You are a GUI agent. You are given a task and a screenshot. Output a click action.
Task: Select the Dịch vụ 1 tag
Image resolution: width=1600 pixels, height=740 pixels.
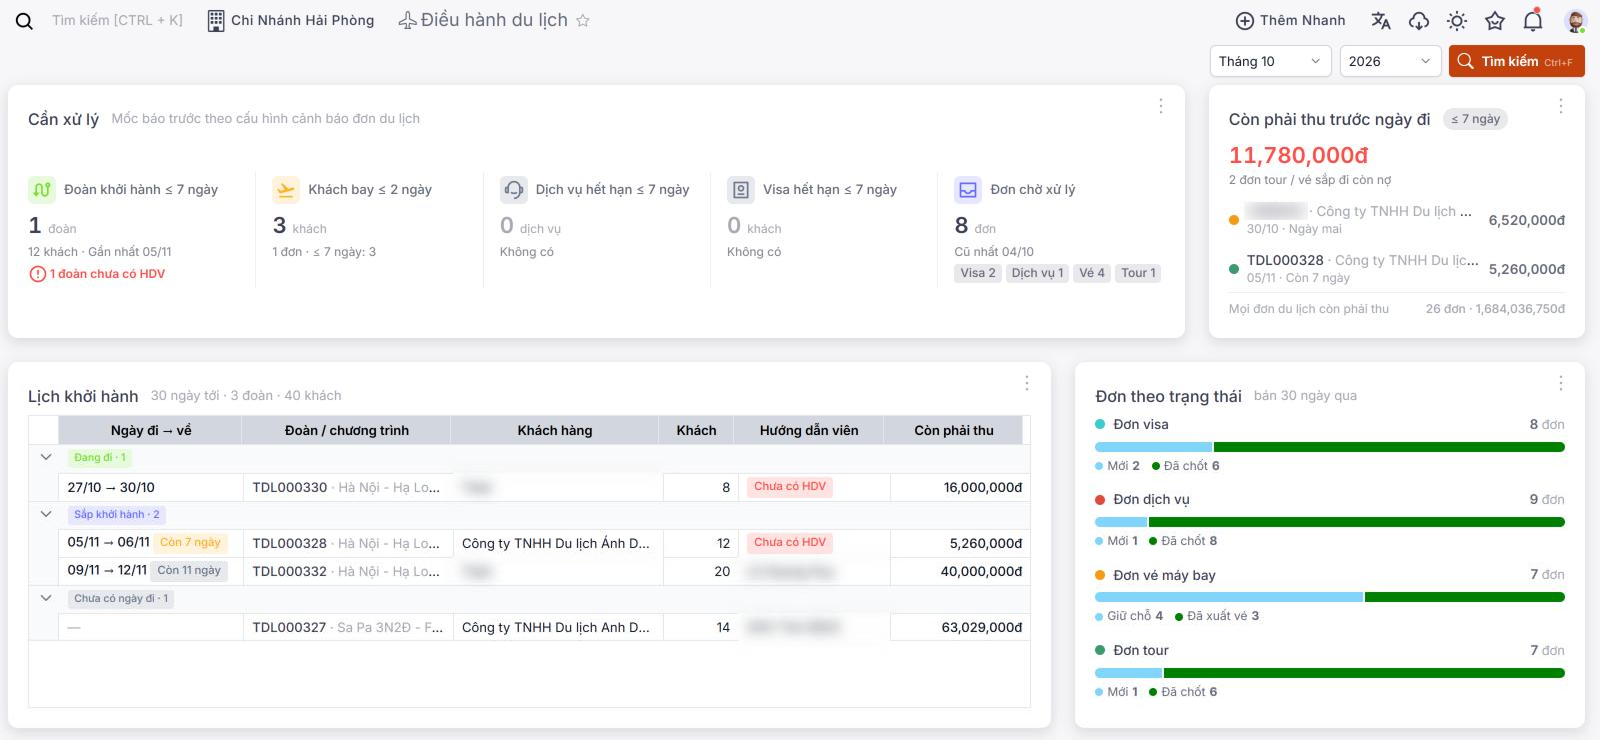(1037, 273)
